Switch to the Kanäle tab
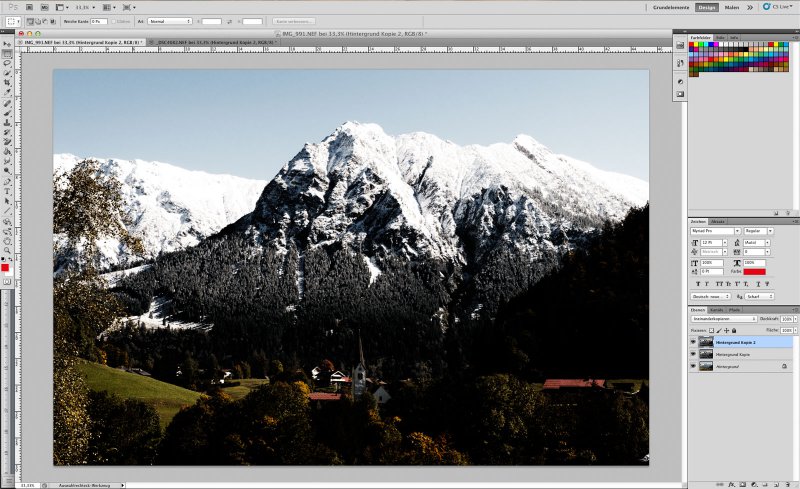The width and height of the screenshot is (800, 489). coord(716,310)
